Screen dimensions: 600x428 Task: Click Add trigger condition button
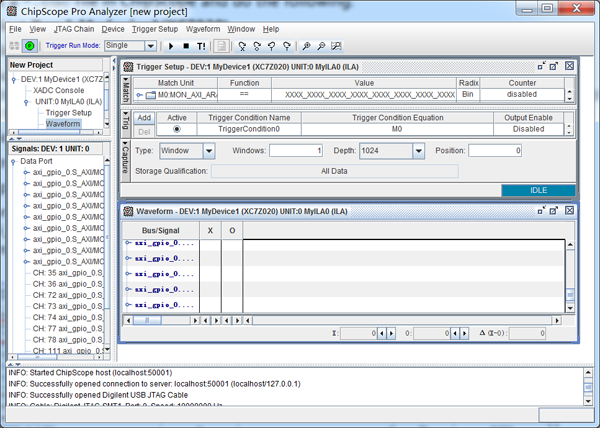pyautogui.click(x=144, y=118)
